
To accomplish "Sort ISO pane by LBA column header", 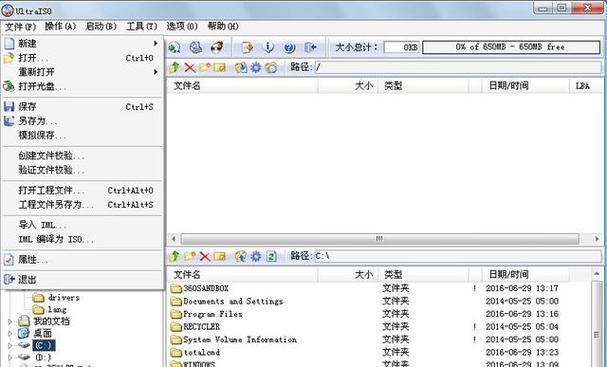I will [x=585, y=86].
